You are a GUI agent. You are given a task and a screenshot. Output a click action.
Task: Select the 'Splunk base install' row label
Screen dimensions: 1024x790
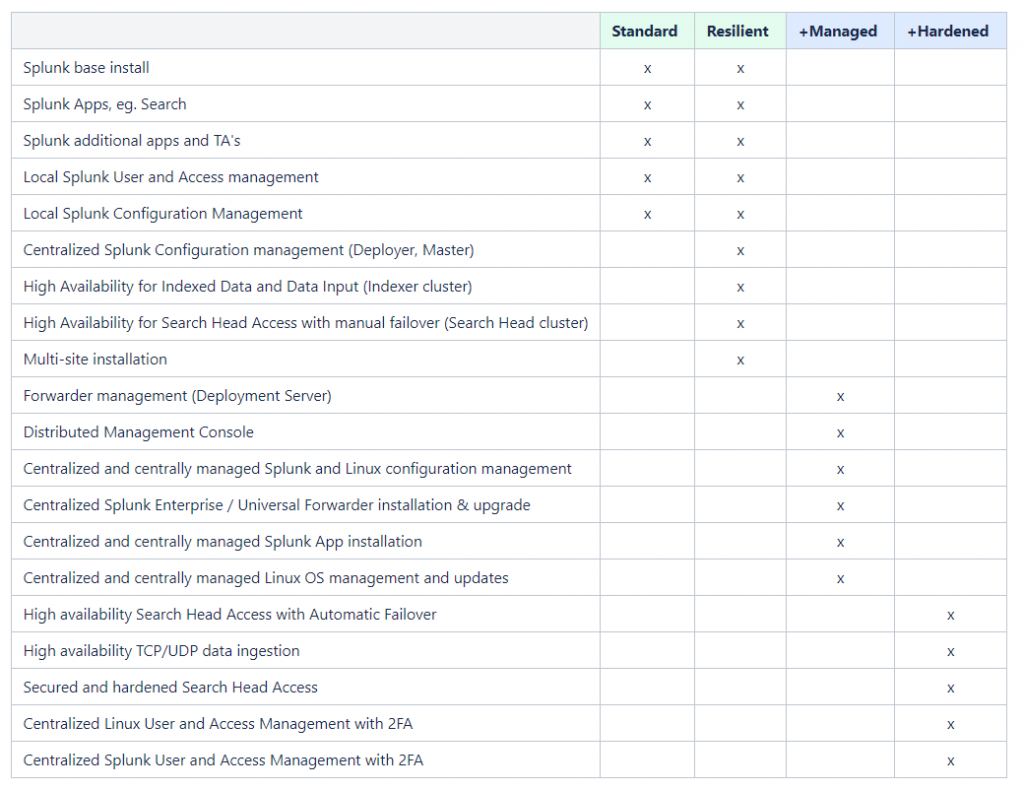[x=86, y=68]
